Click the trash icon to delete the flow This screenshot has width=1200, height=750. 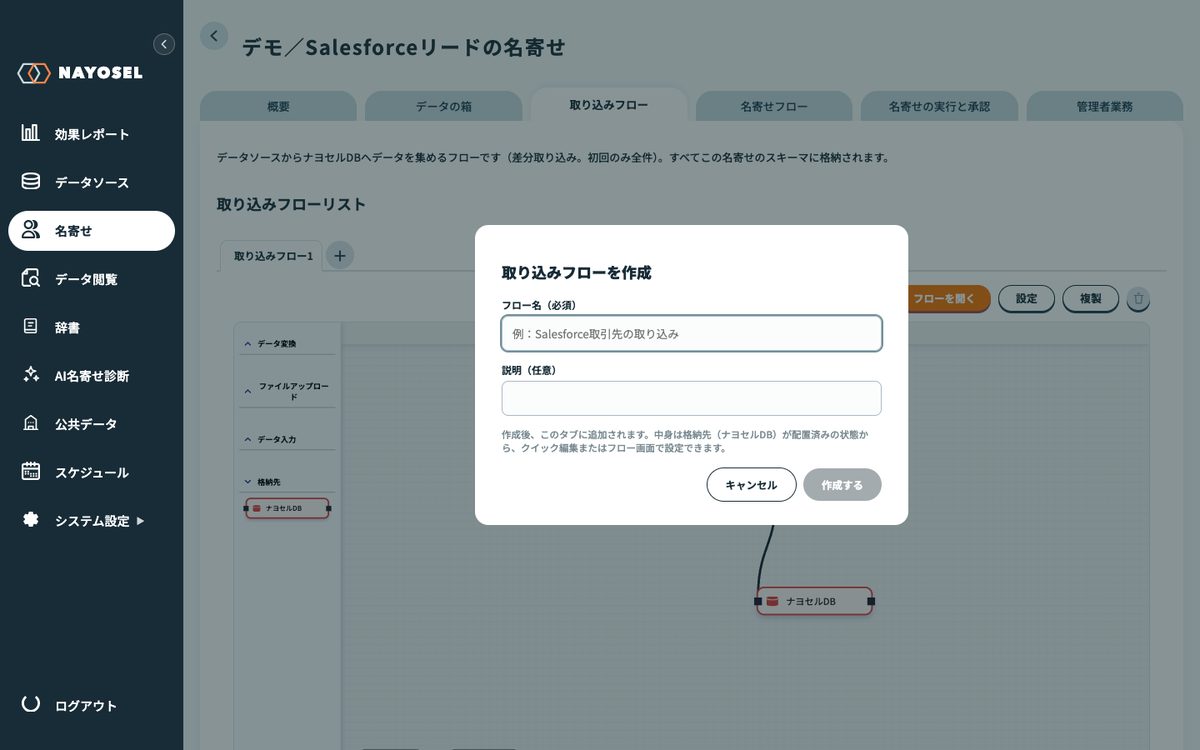pyautogui.click(x=1138, y=298)
